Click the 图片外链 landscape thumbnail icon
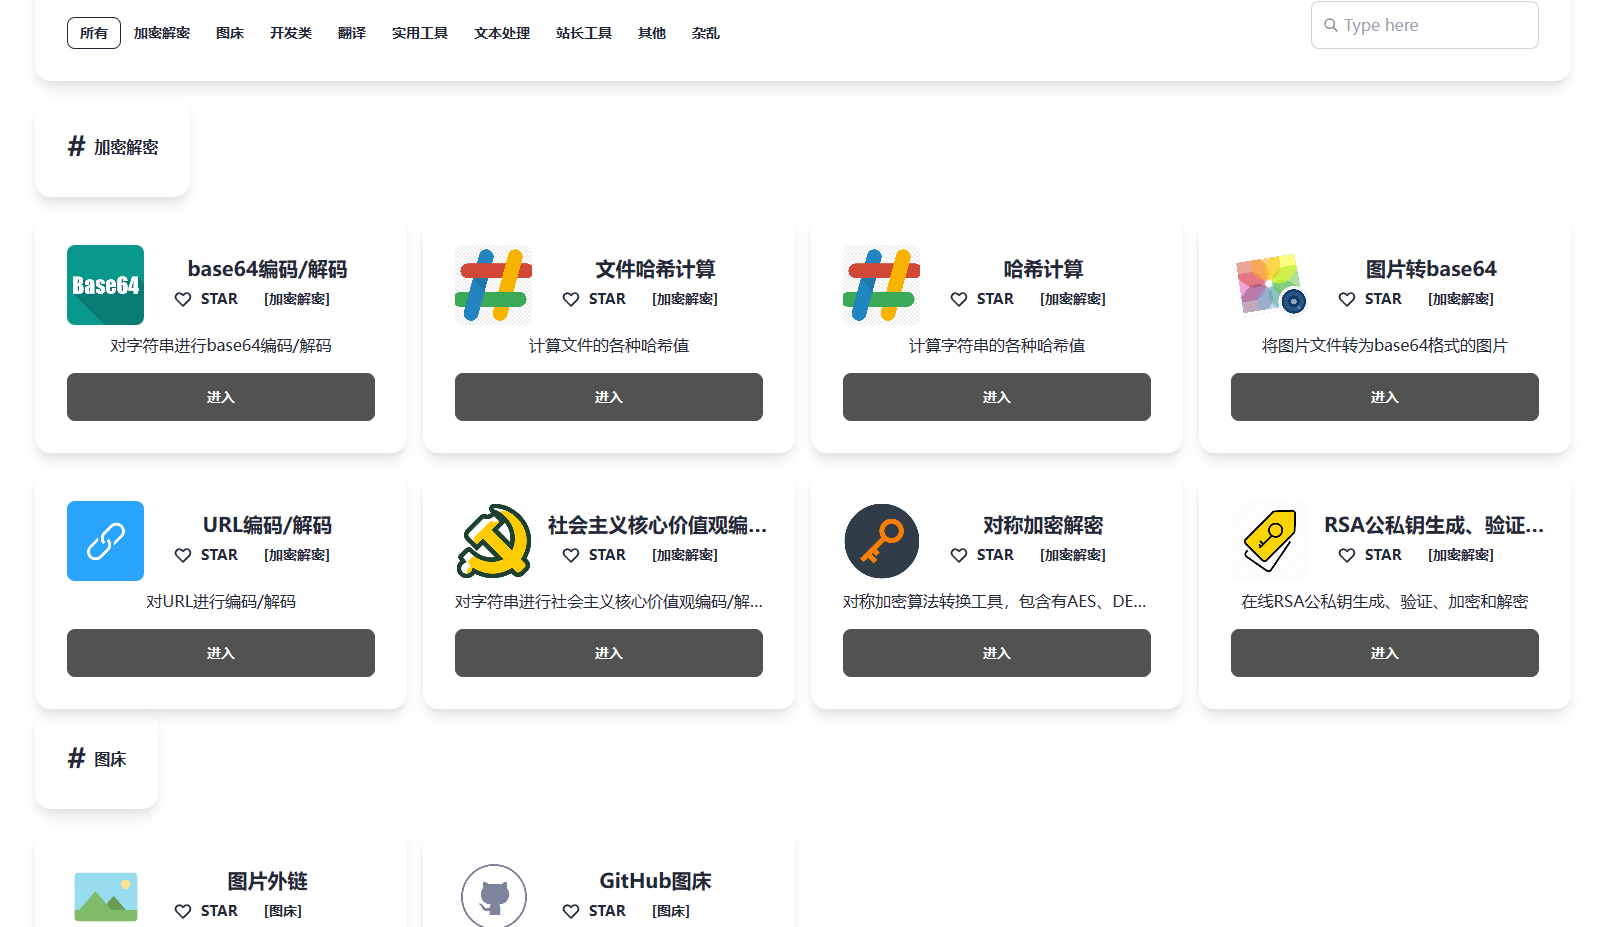The width and height of the screenshot is (1622, 927). pos(105,897)
